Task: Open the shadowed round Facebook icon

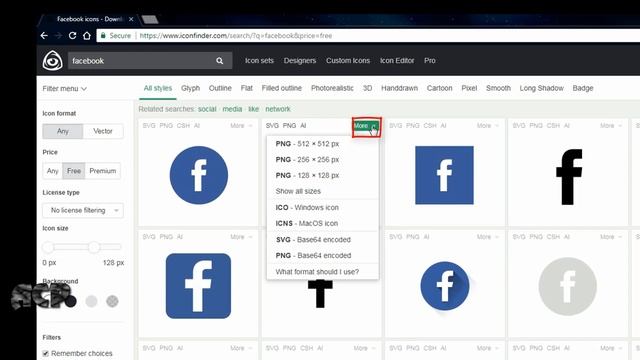Action: 445,286
